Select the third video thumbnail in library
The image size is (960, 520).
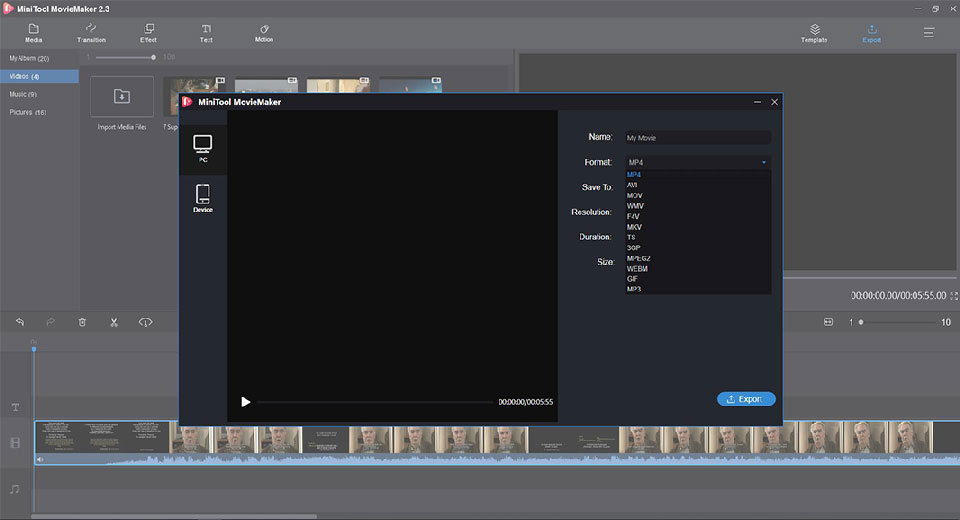pyautogui.click(x=338, y=86)
